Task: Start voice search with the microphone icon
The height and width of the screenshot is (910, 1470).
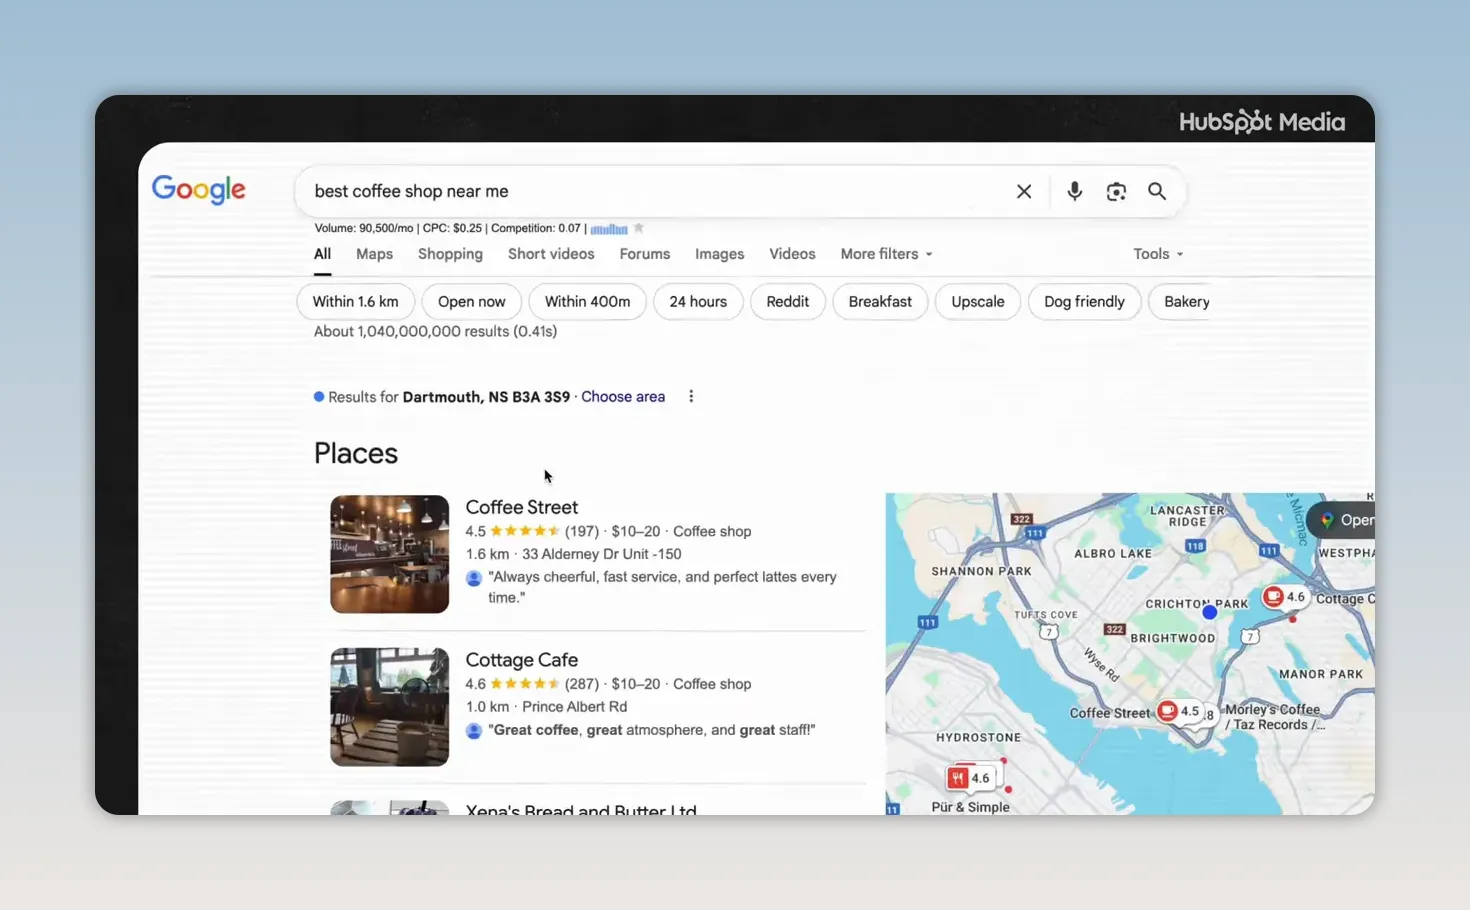Action: click(1074, 191)
